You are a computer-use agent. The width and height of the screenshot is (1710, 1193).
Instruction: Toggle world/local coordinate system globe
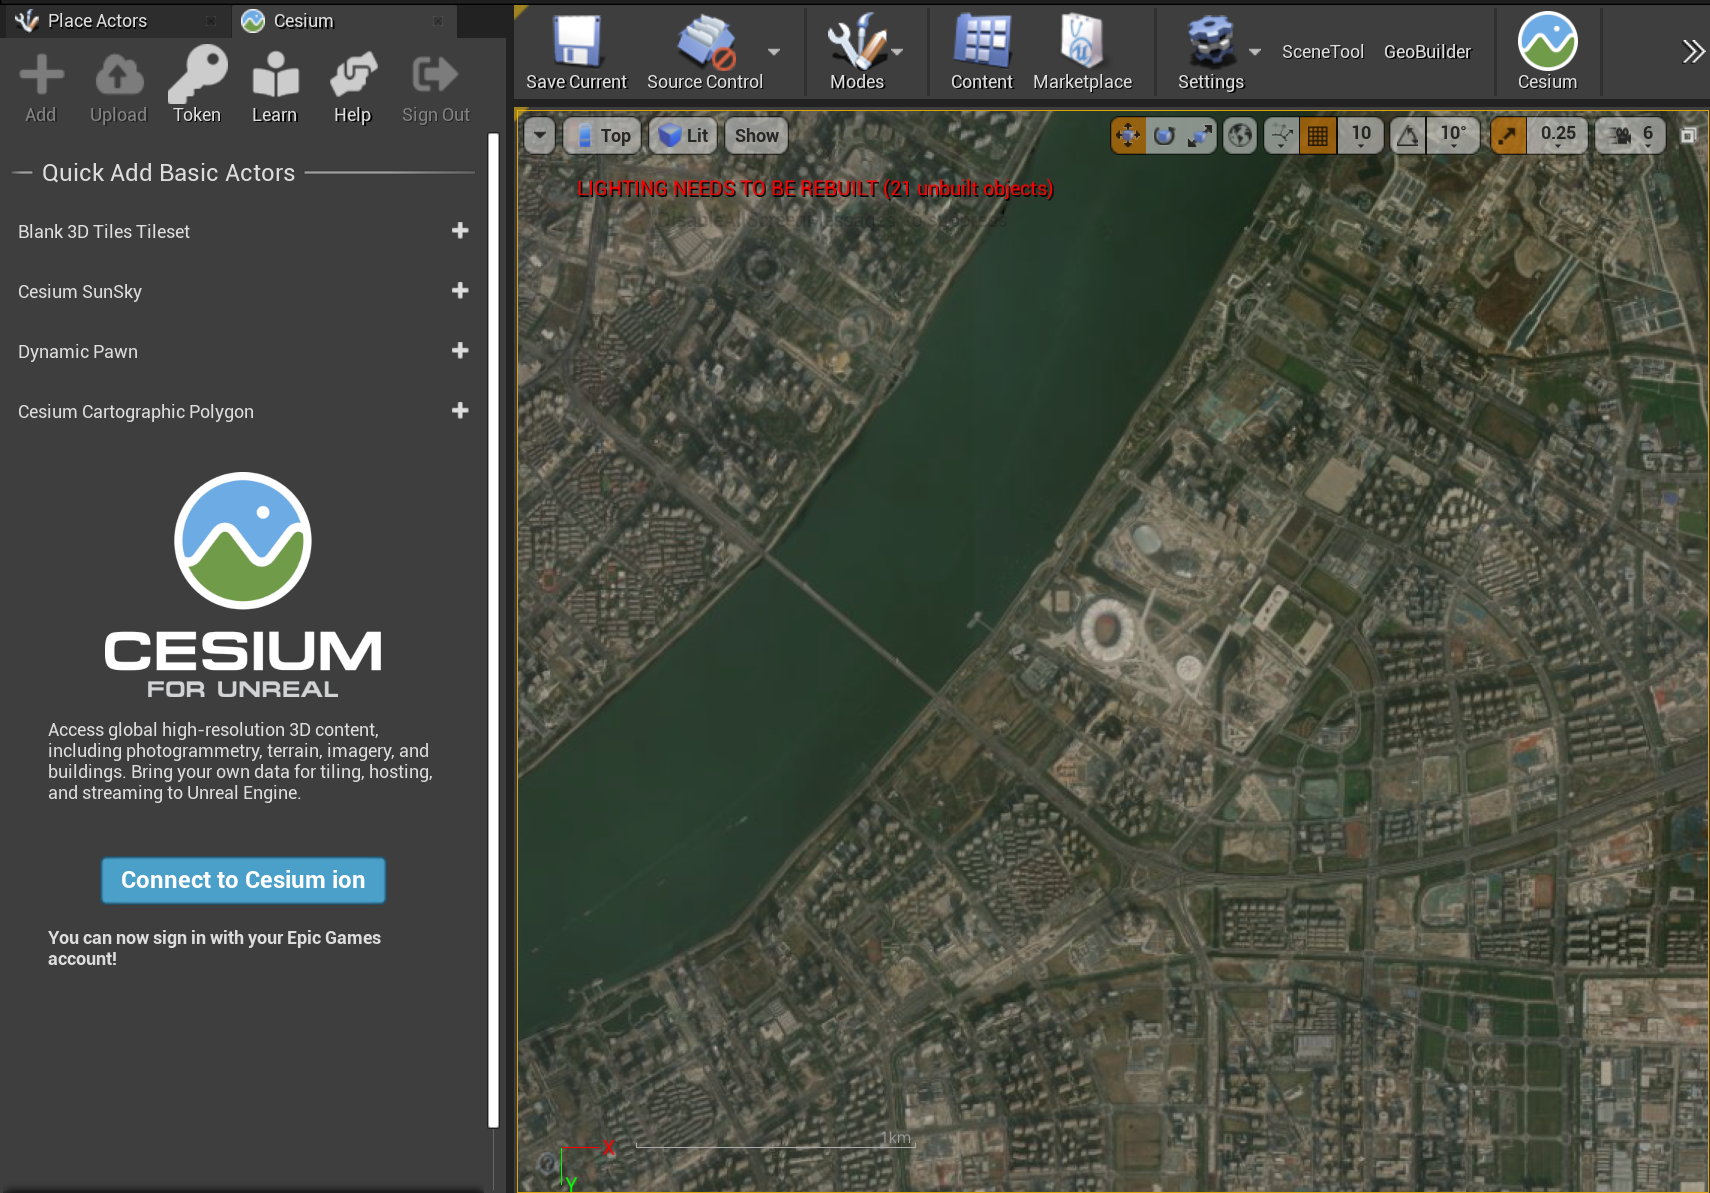click(x=1241, y=136)
